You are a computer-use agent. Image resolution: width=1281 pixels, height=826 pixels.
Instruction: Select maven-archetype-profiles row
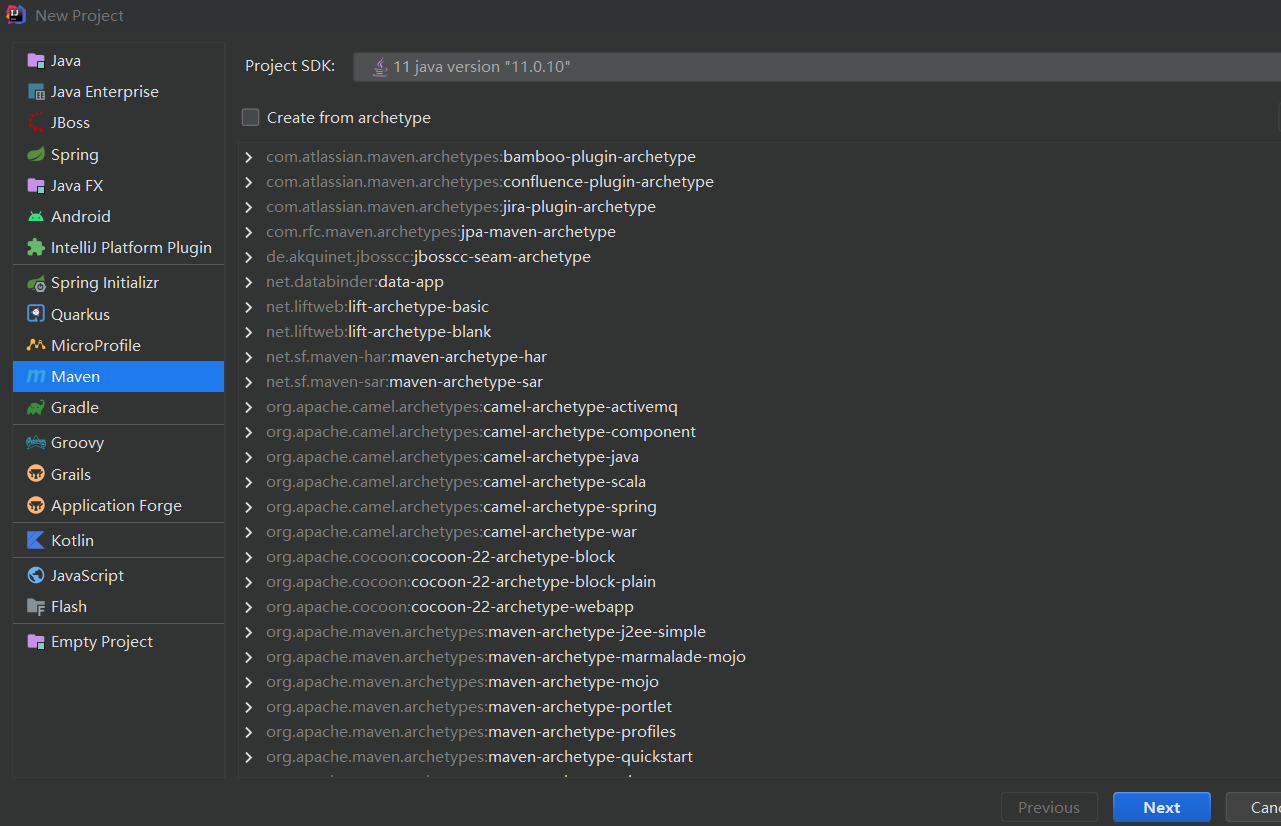coord(759,732)
